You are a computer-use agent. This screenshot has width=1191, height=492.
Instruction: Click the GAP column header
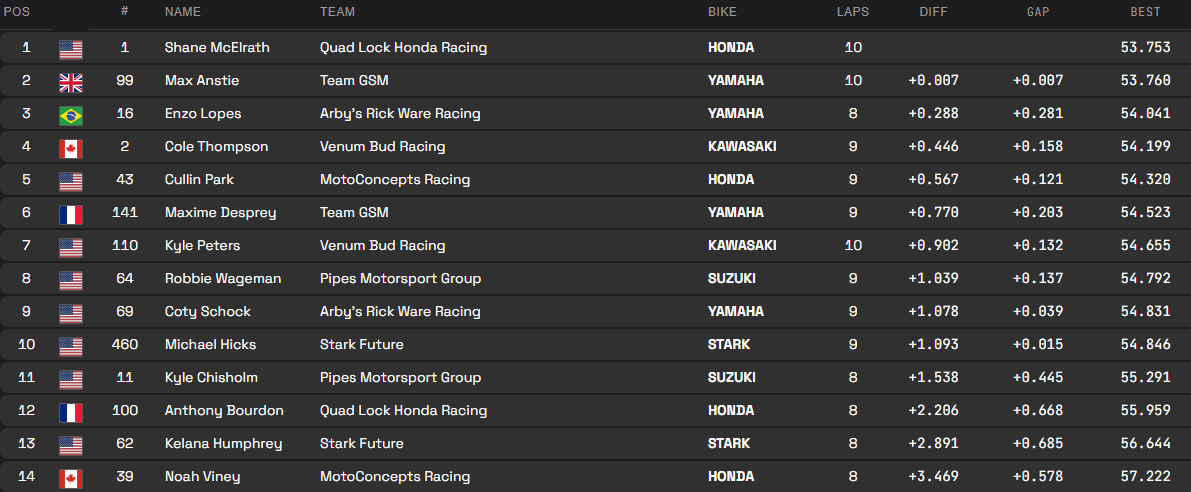[x=1037, y=12]
